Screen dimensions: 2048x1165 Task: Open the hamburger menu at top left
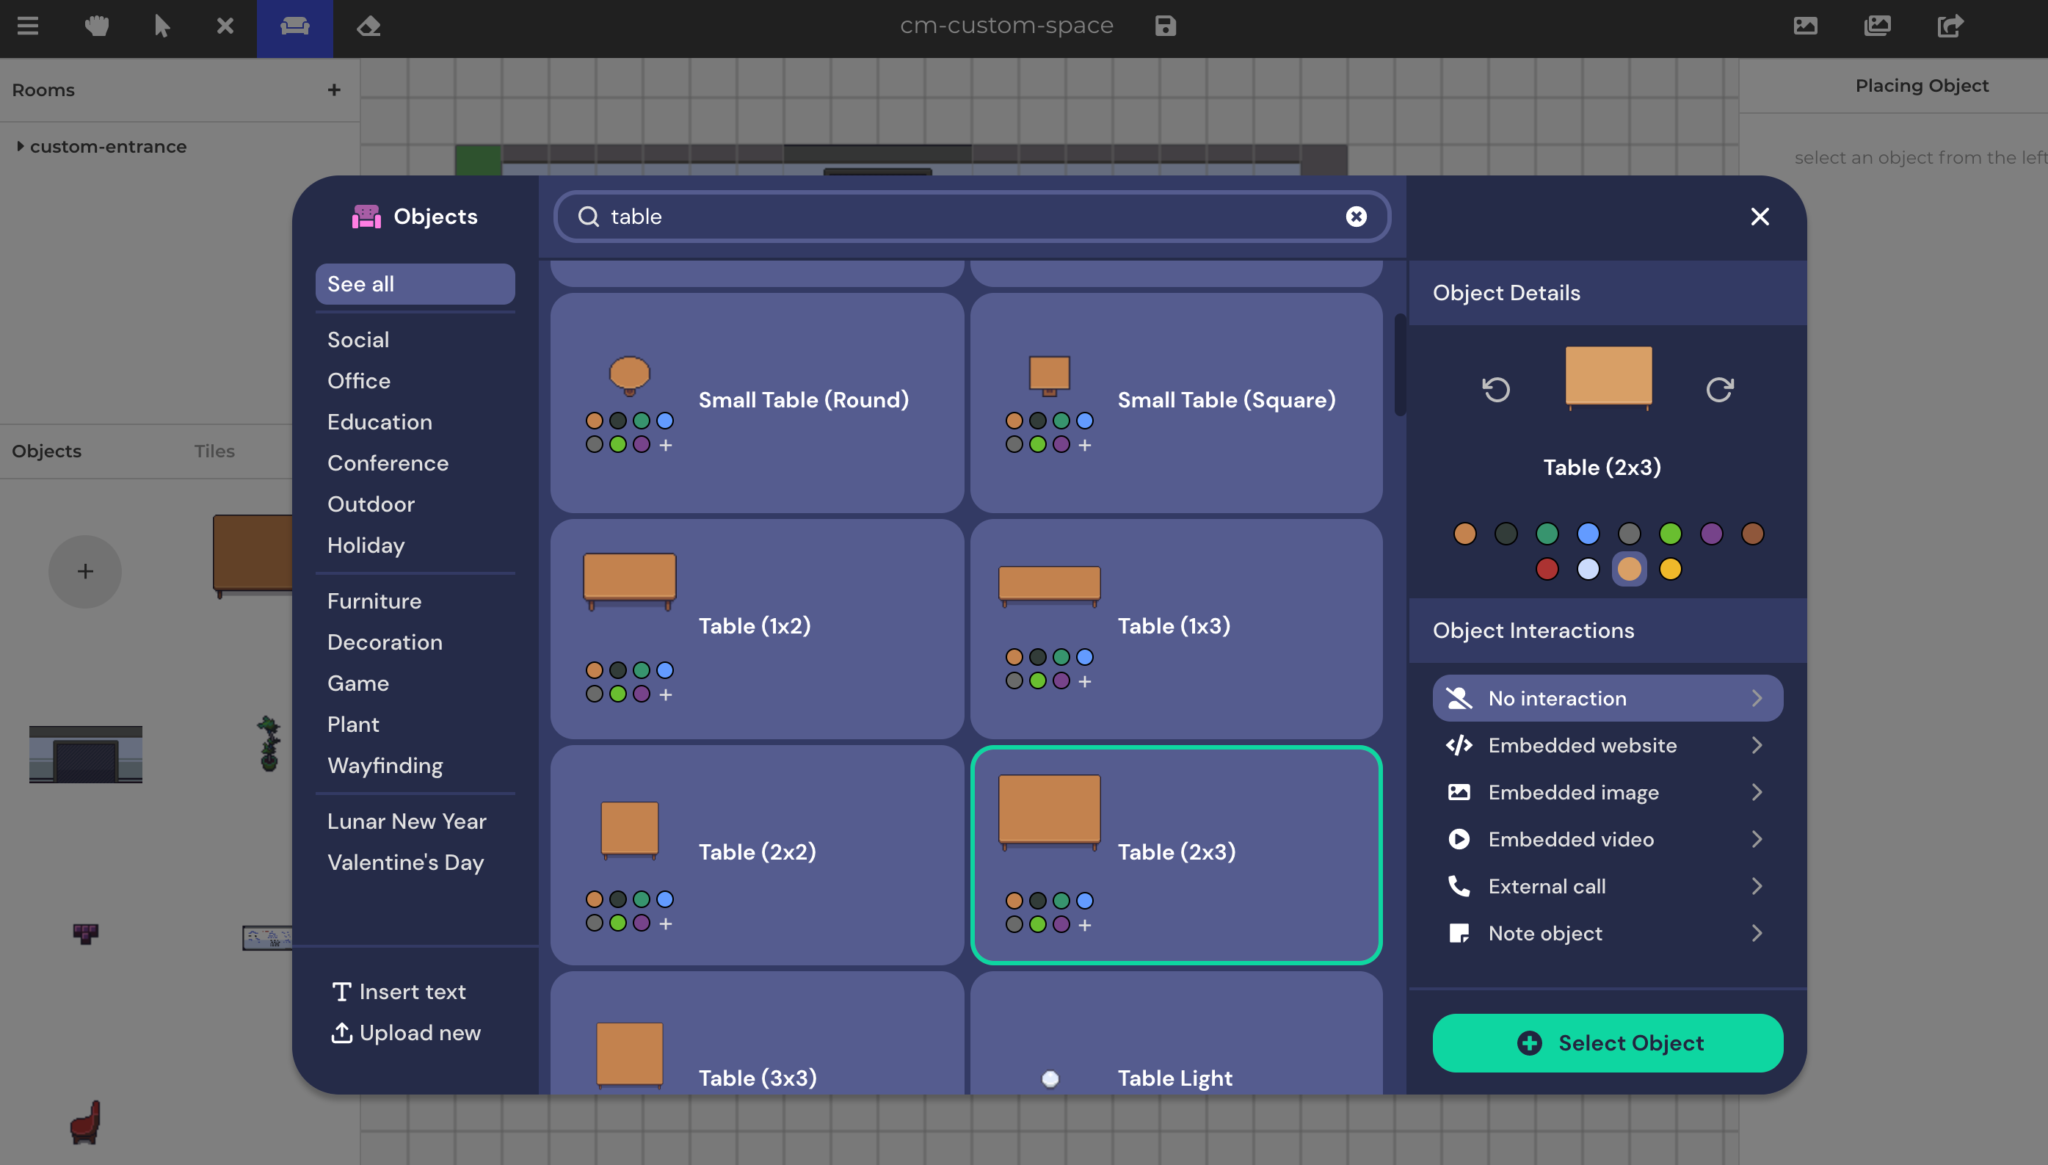coord(28,27)
